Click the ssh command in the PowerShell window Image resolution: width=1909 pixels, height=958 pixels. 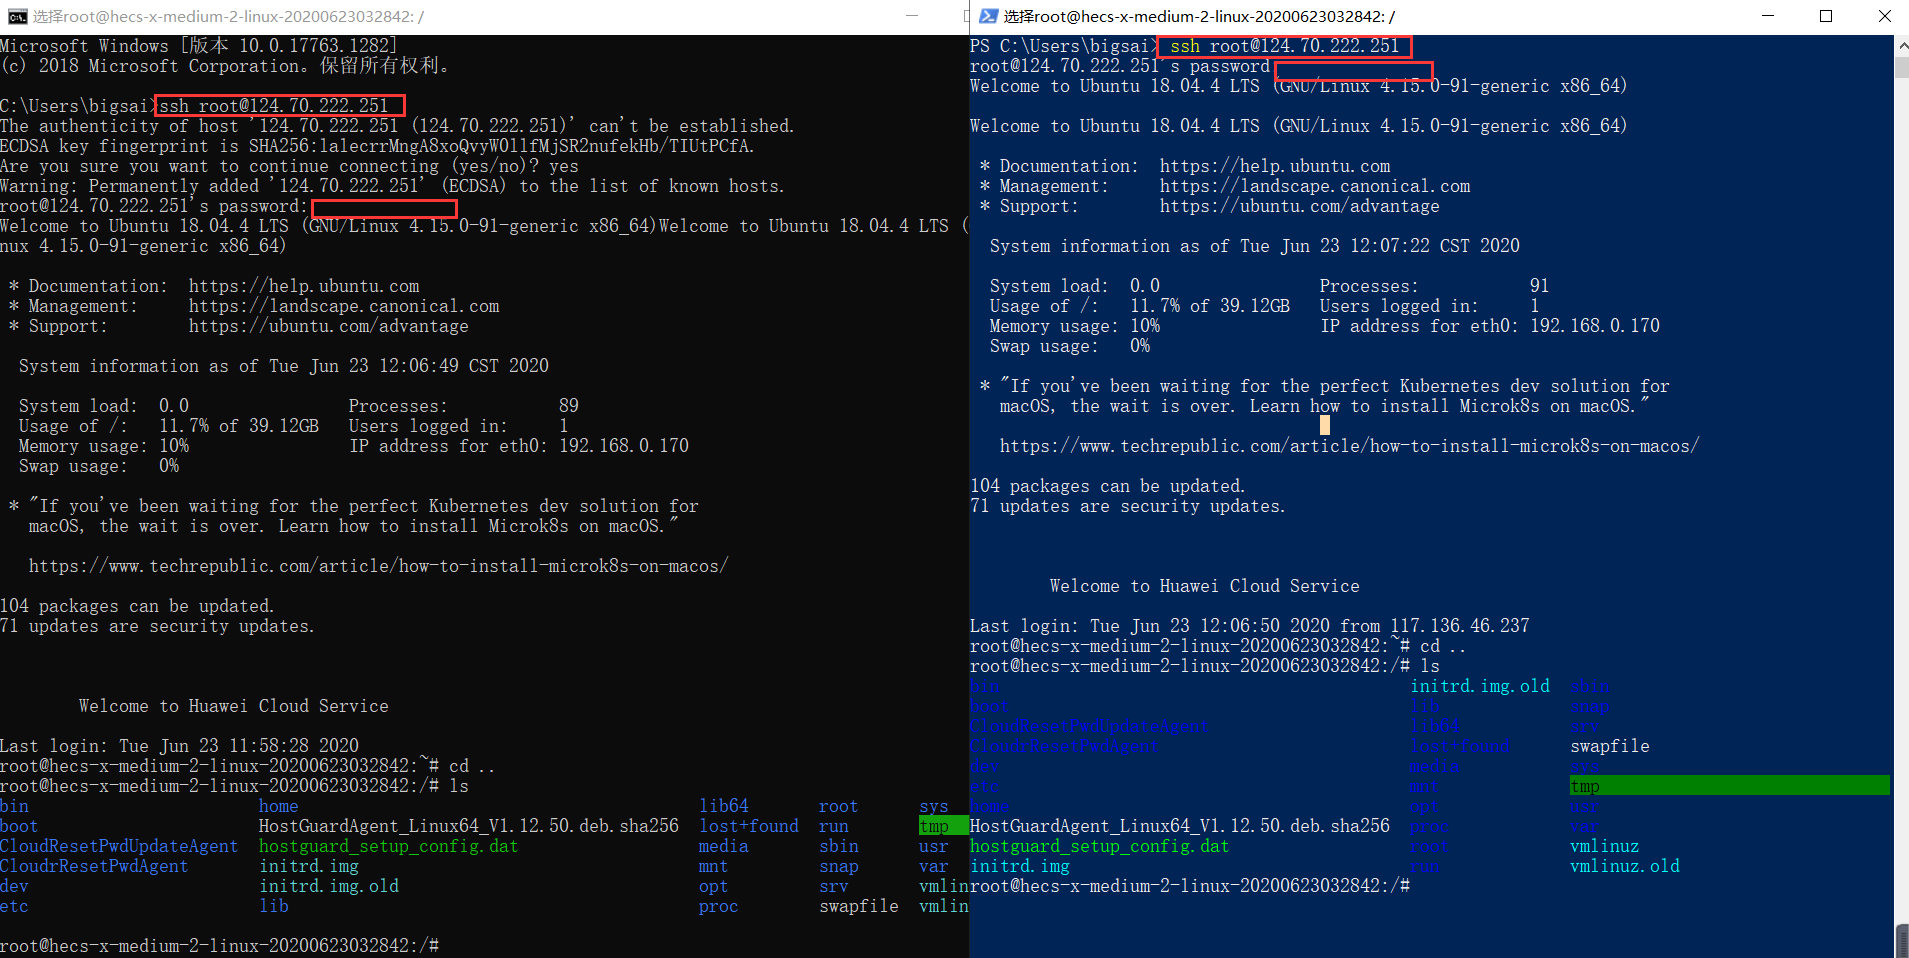pos(1285,46)
